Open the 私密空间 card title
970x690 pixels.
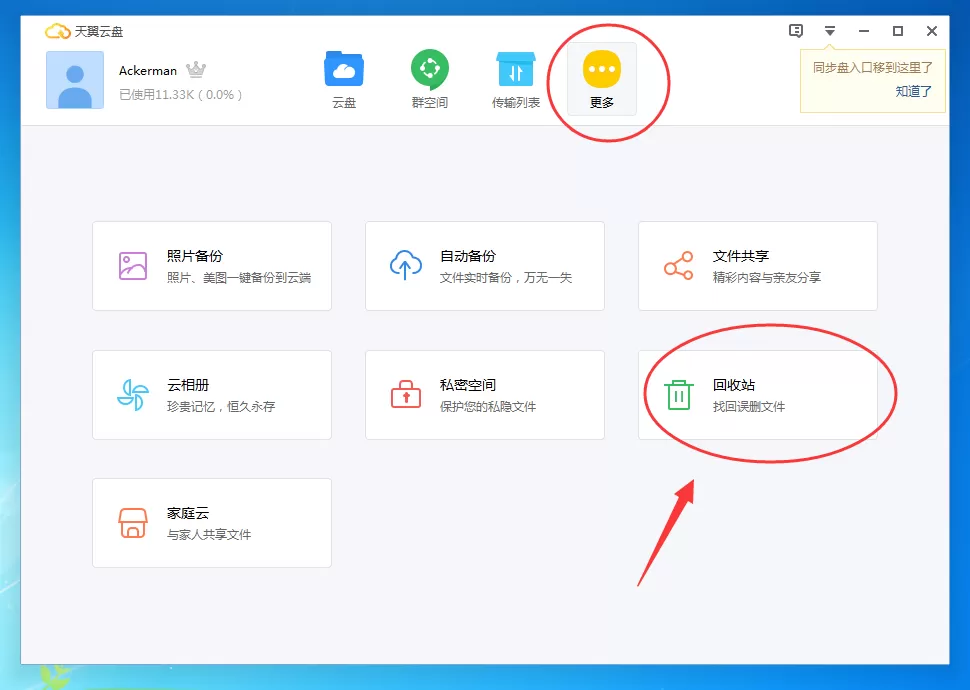click(x=468, y=385)
